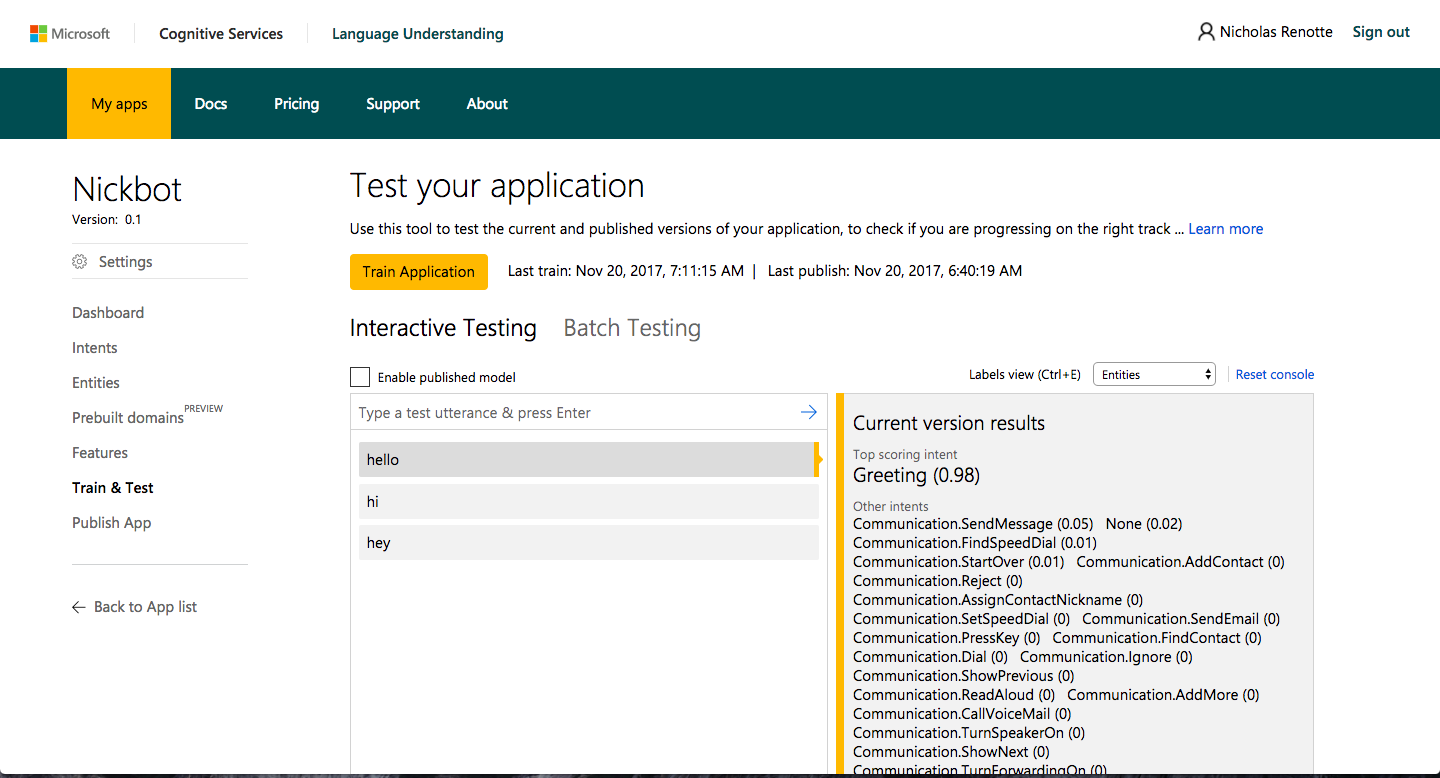Click the Microsoft logo

click(70, 34)
